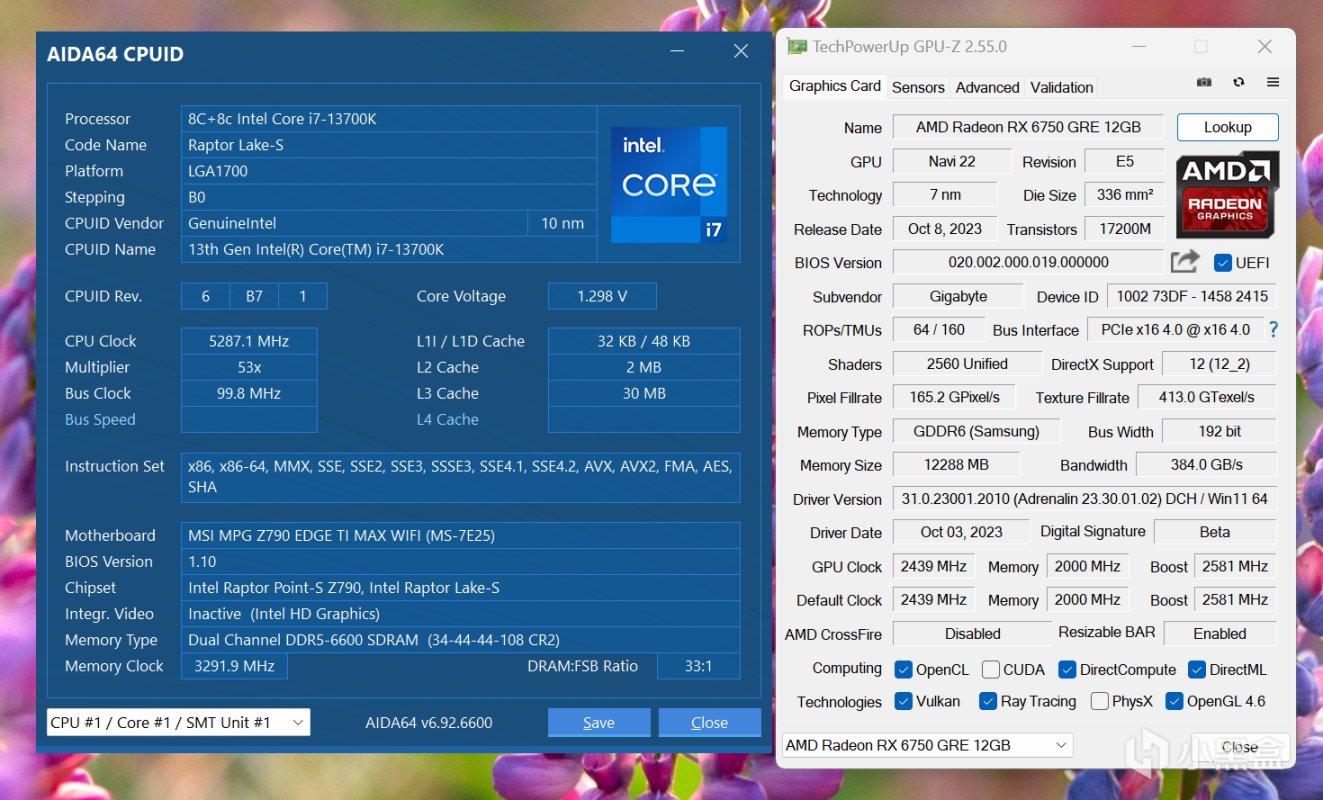
Task: Click the AMD CrossFire field showing Disabled
Action: click(x=972, y=633)
